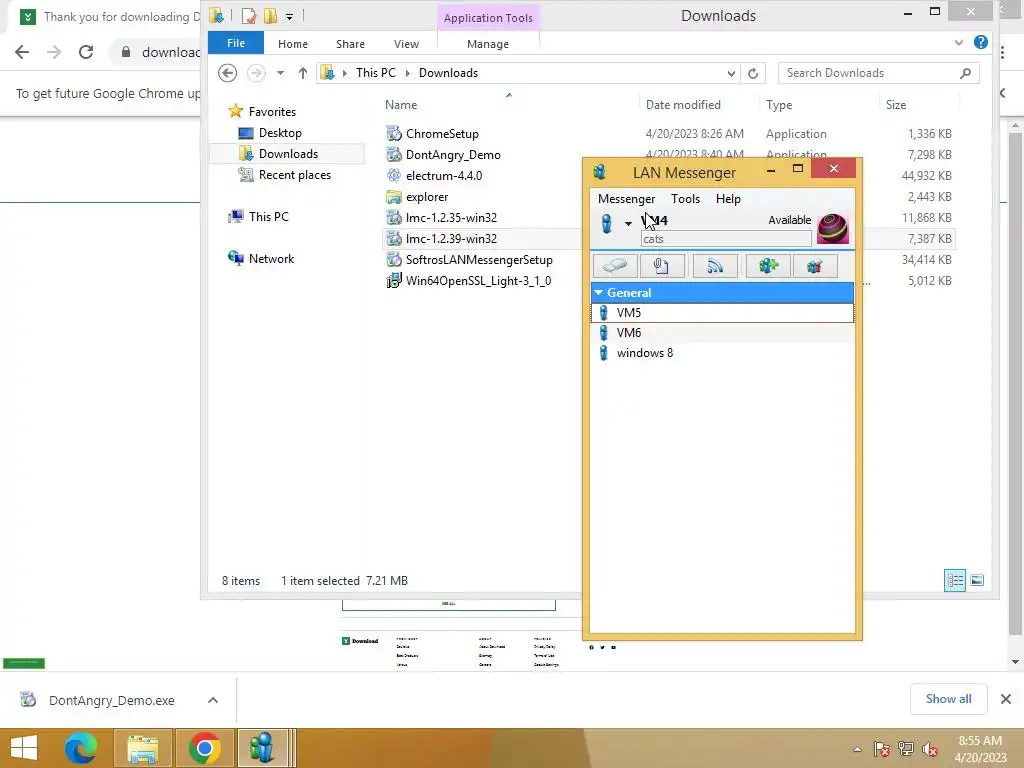Click the public chat group icon
The image size is (1024, 768).
click(x=815, y=266)
